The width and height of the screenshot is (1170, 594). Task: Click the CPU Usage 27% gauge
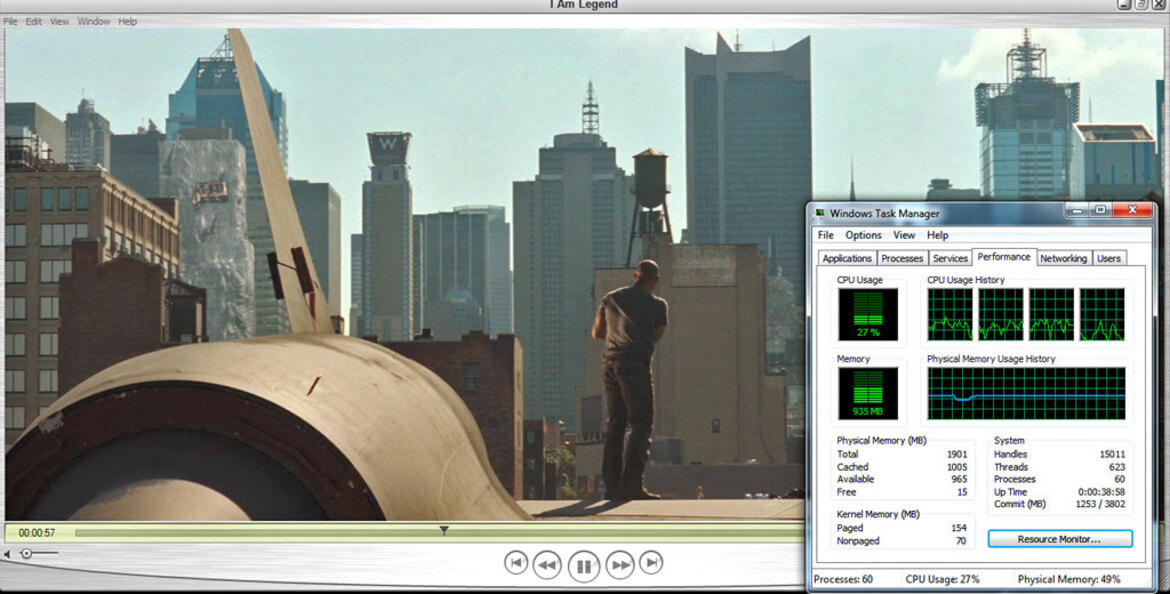coord(868,314)
